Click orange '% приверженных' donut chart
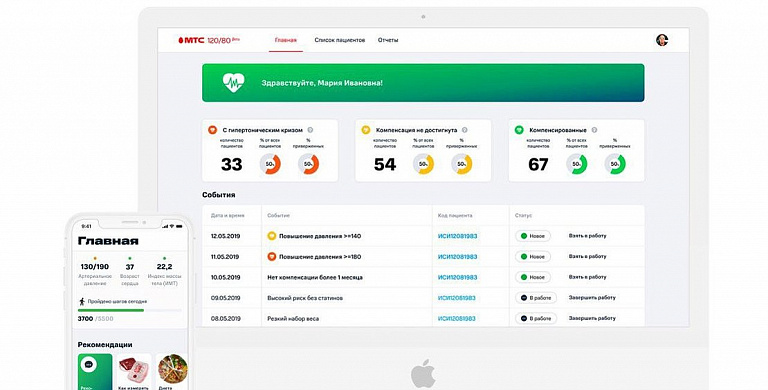The width and height of the screenshot is (768, 390). click(308, 164)
